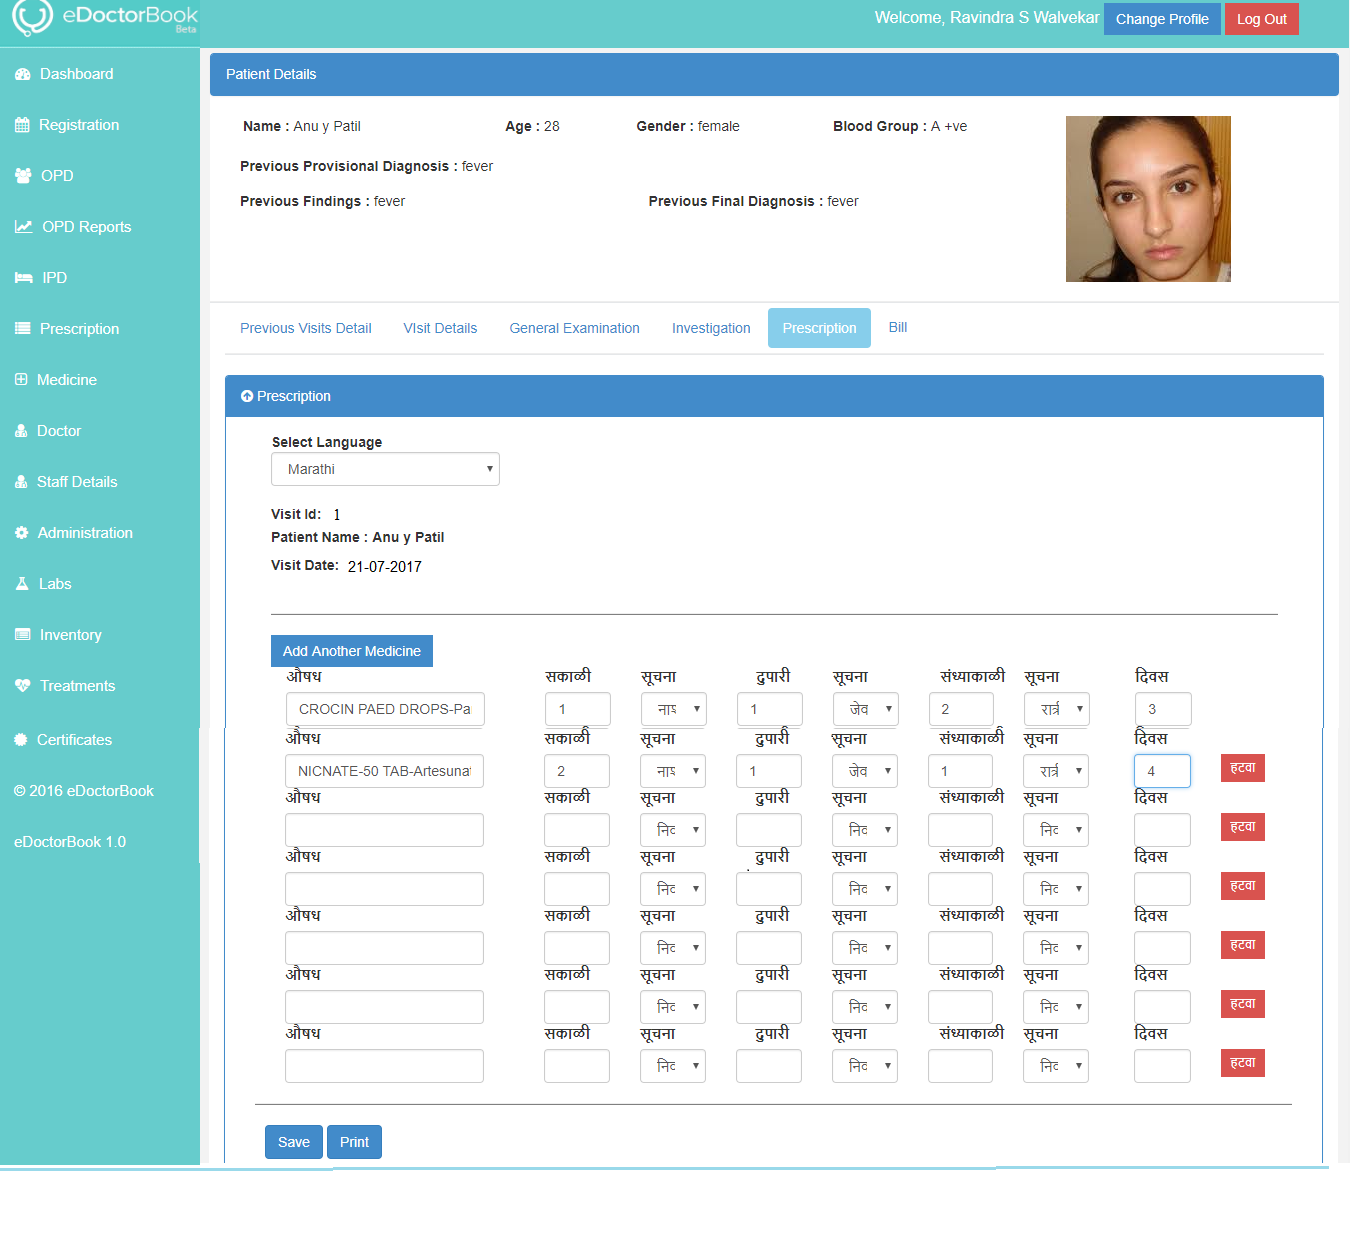The height and width of the screenshot is (1234, 1363).
Task: Collapse the Prescription panel arrow icon
Action: 247,397
